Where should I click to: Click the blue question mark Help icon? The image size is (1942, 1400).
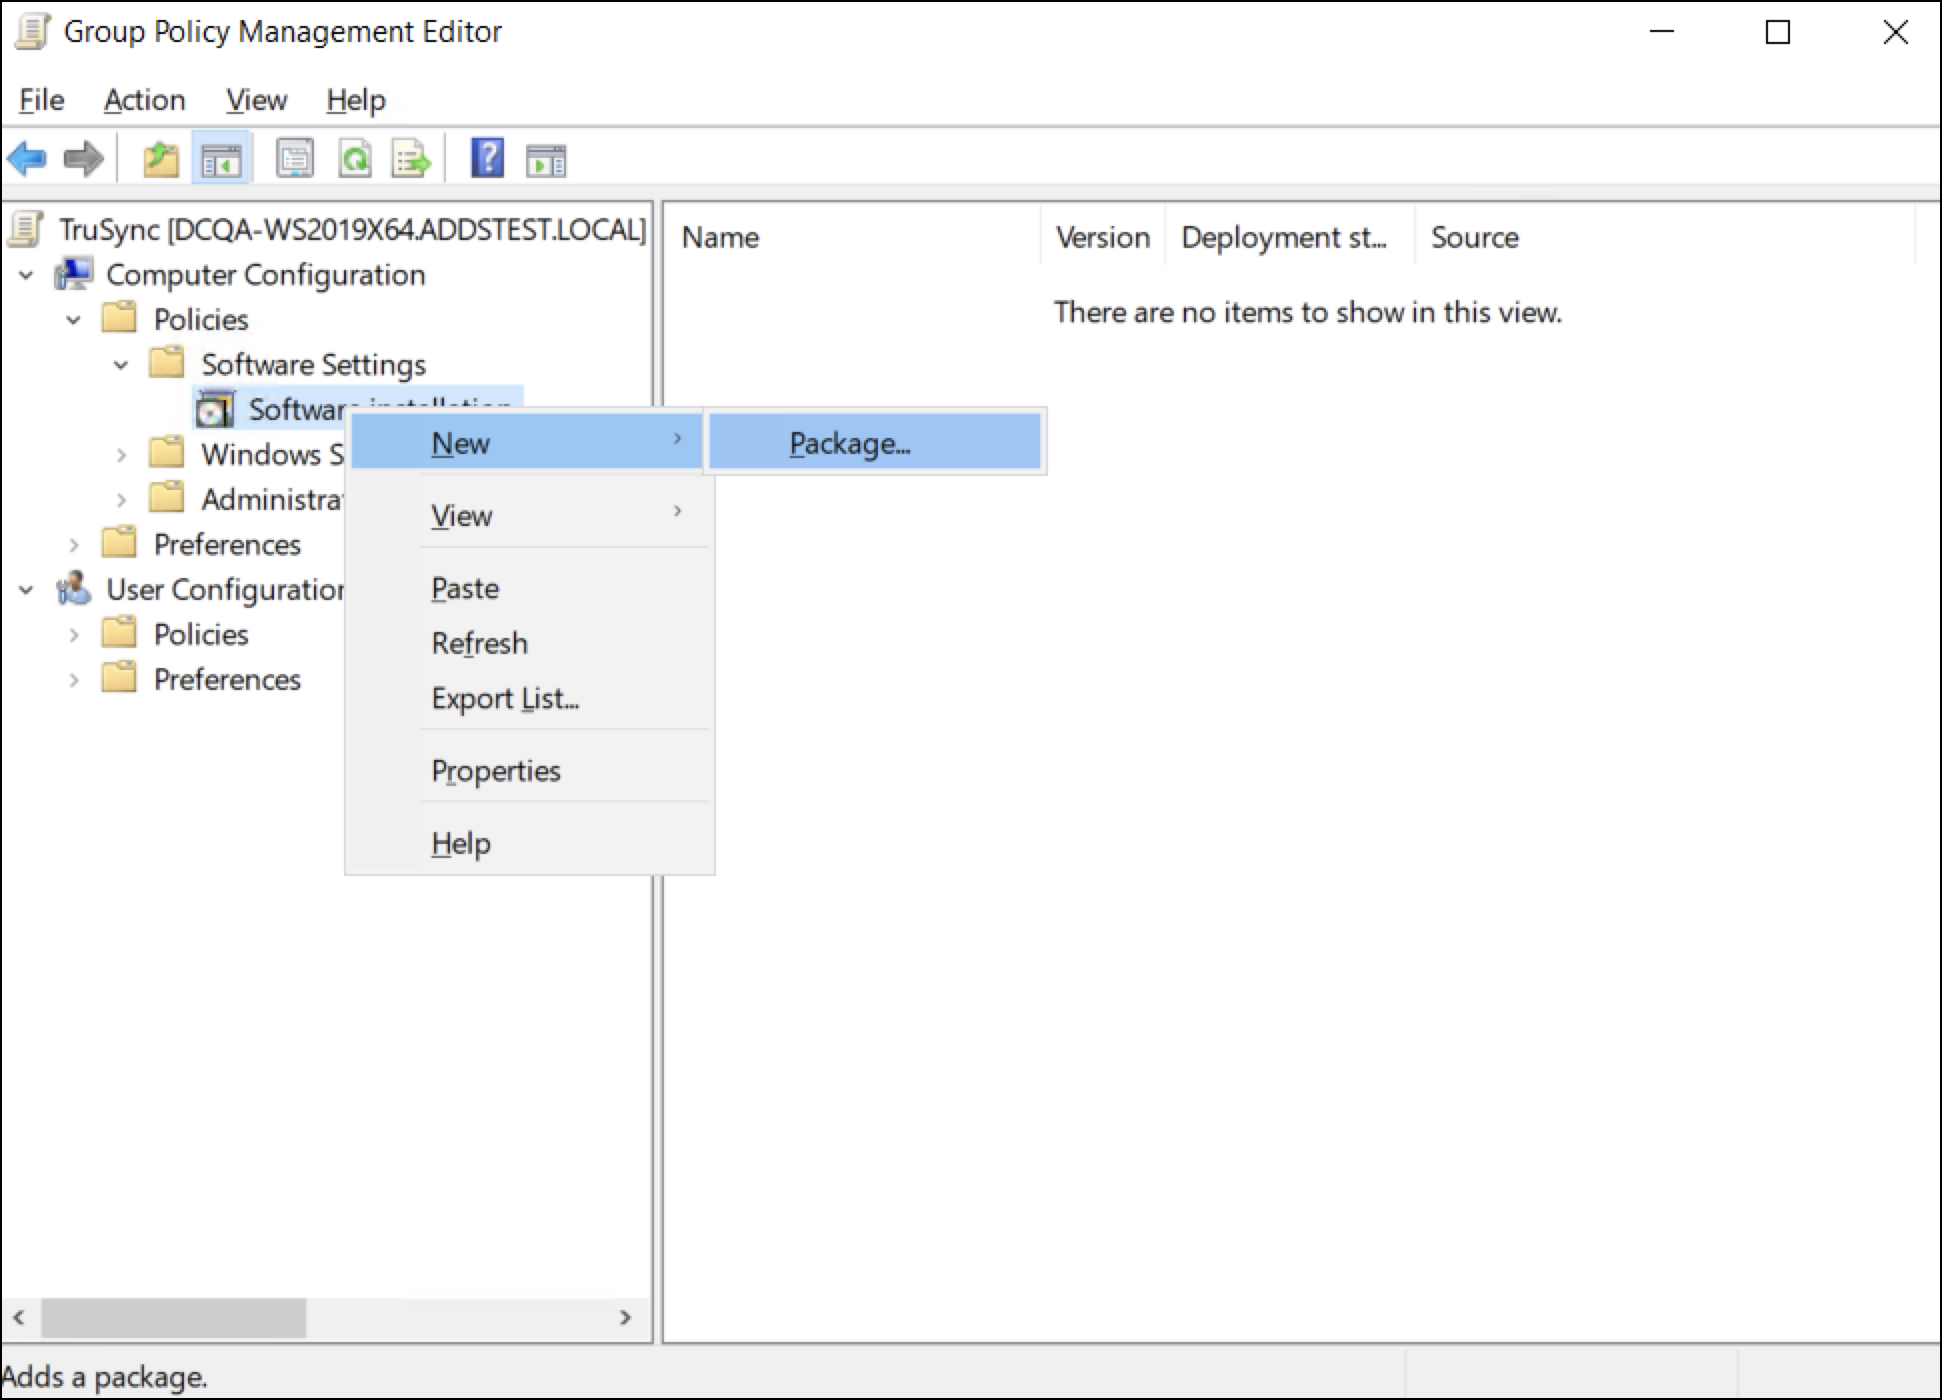point(487,158)
